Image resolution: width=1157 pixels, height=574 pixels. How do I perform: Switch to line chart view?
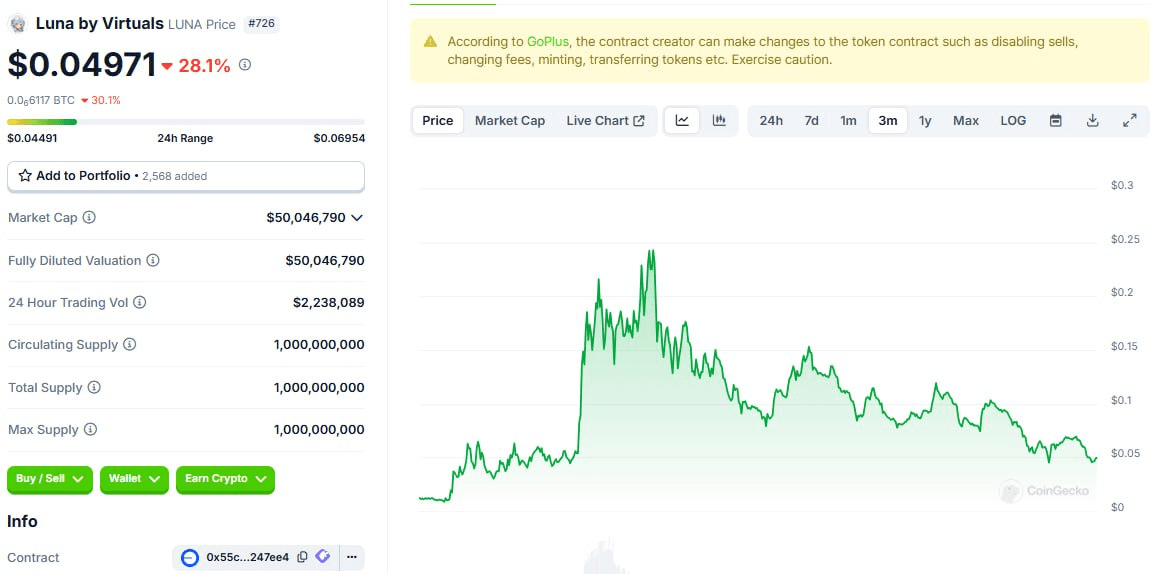(x=682, y=120)
